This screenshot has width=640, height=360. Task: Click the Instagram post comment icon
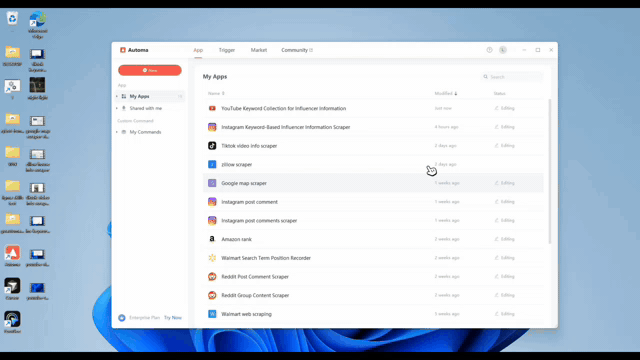212,202
